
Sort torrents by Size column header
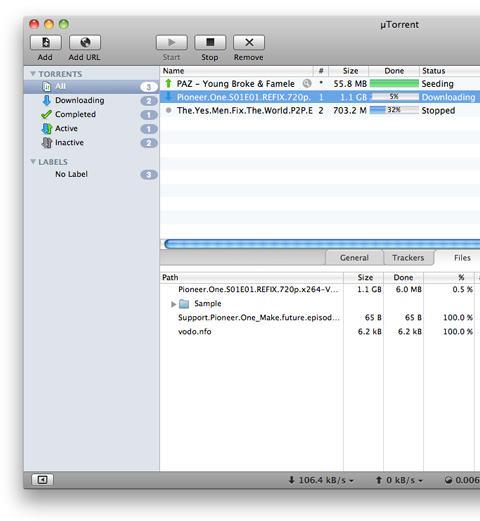point(349,71)
